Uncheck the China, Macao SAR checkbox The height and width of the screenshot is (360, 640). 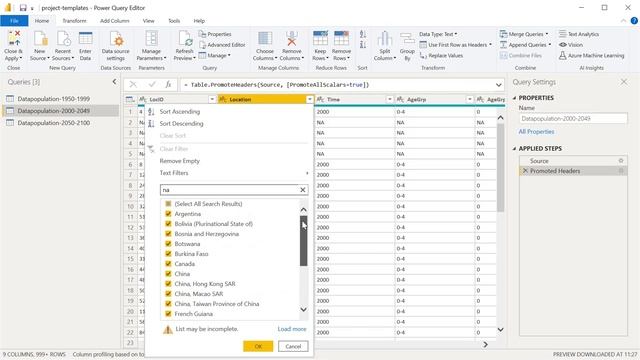point(168,293)
